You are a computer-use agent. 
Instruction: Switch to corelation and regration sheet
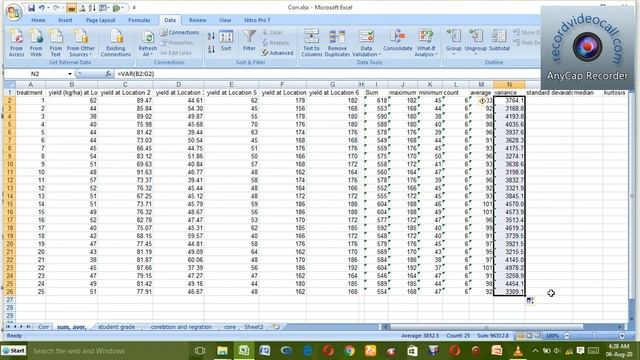(x=181, y=327)
